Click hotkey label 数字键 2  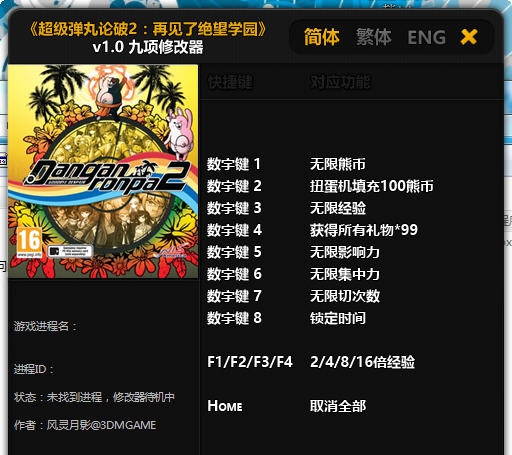234,186
